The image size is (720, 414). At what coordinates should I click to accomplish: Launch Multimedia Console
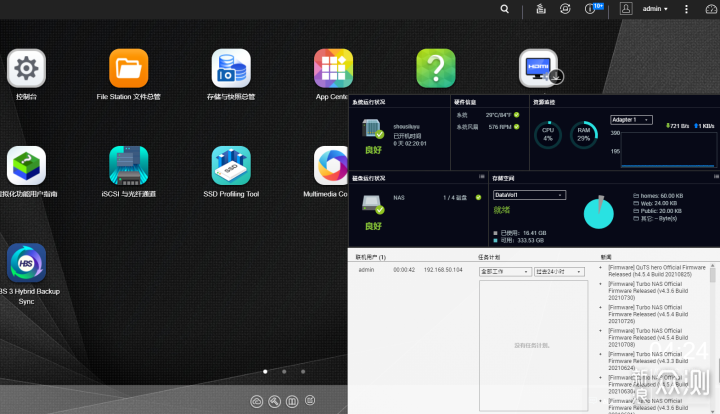coord(331,166)
